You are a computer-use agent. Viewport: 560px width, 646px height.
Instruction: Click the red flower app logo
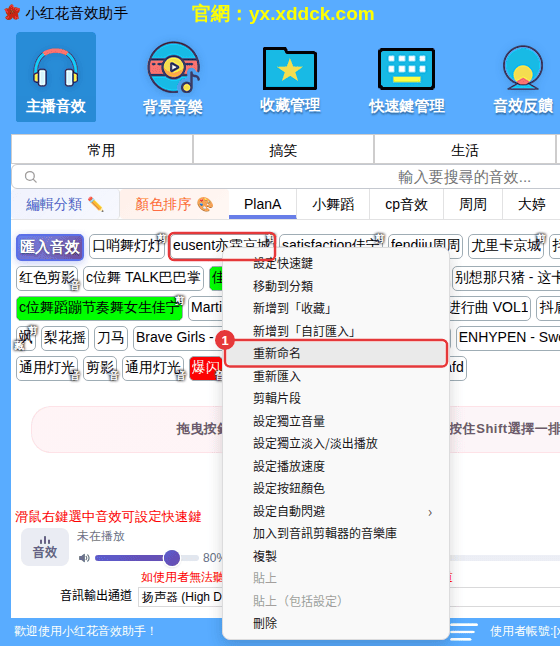coord(12,13)
